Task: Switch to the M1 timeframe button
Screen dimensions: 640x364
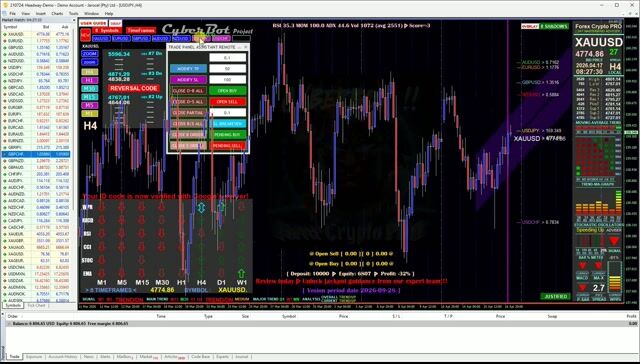Action: (90, 113)
